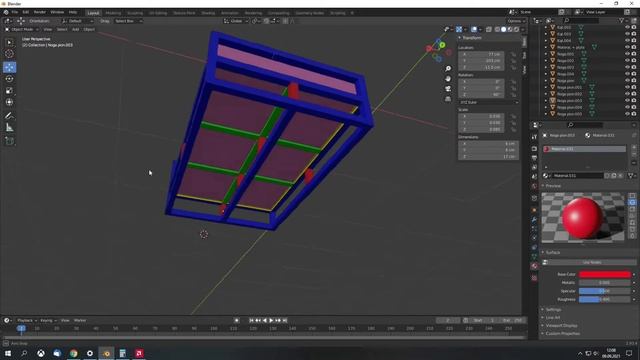
Task: Toggle X-ray mode in viewport header
Action: pos(489,29)
